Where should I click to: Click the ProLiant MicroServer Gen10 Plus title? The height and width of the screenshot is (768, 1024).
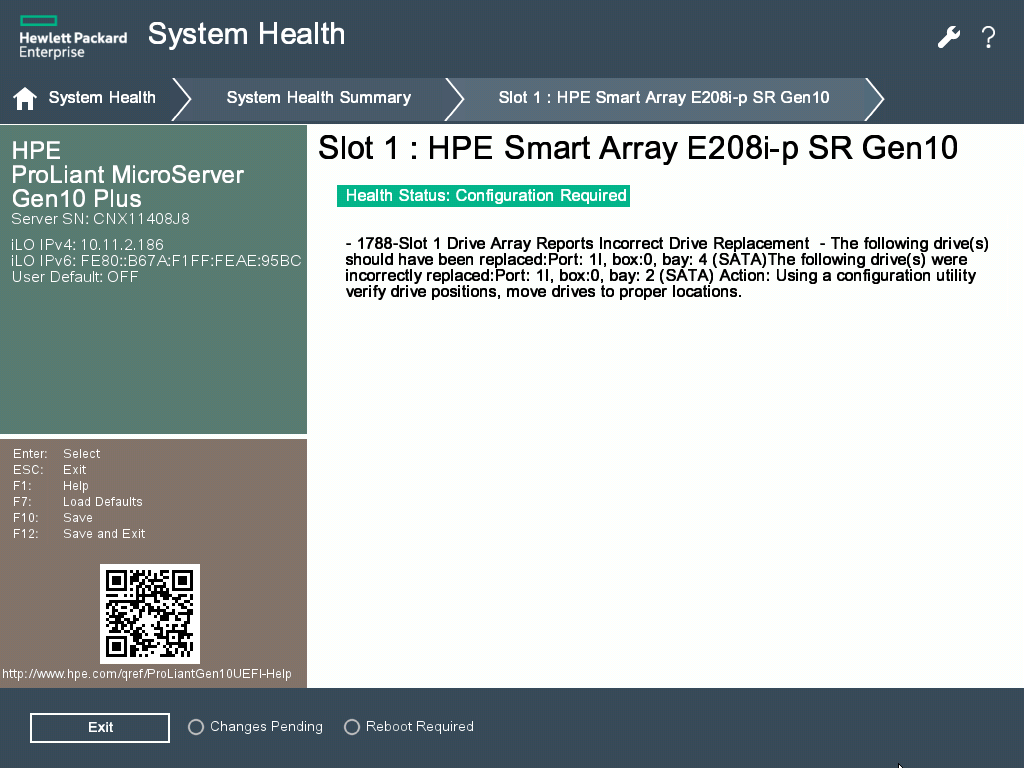coord(127,174)
